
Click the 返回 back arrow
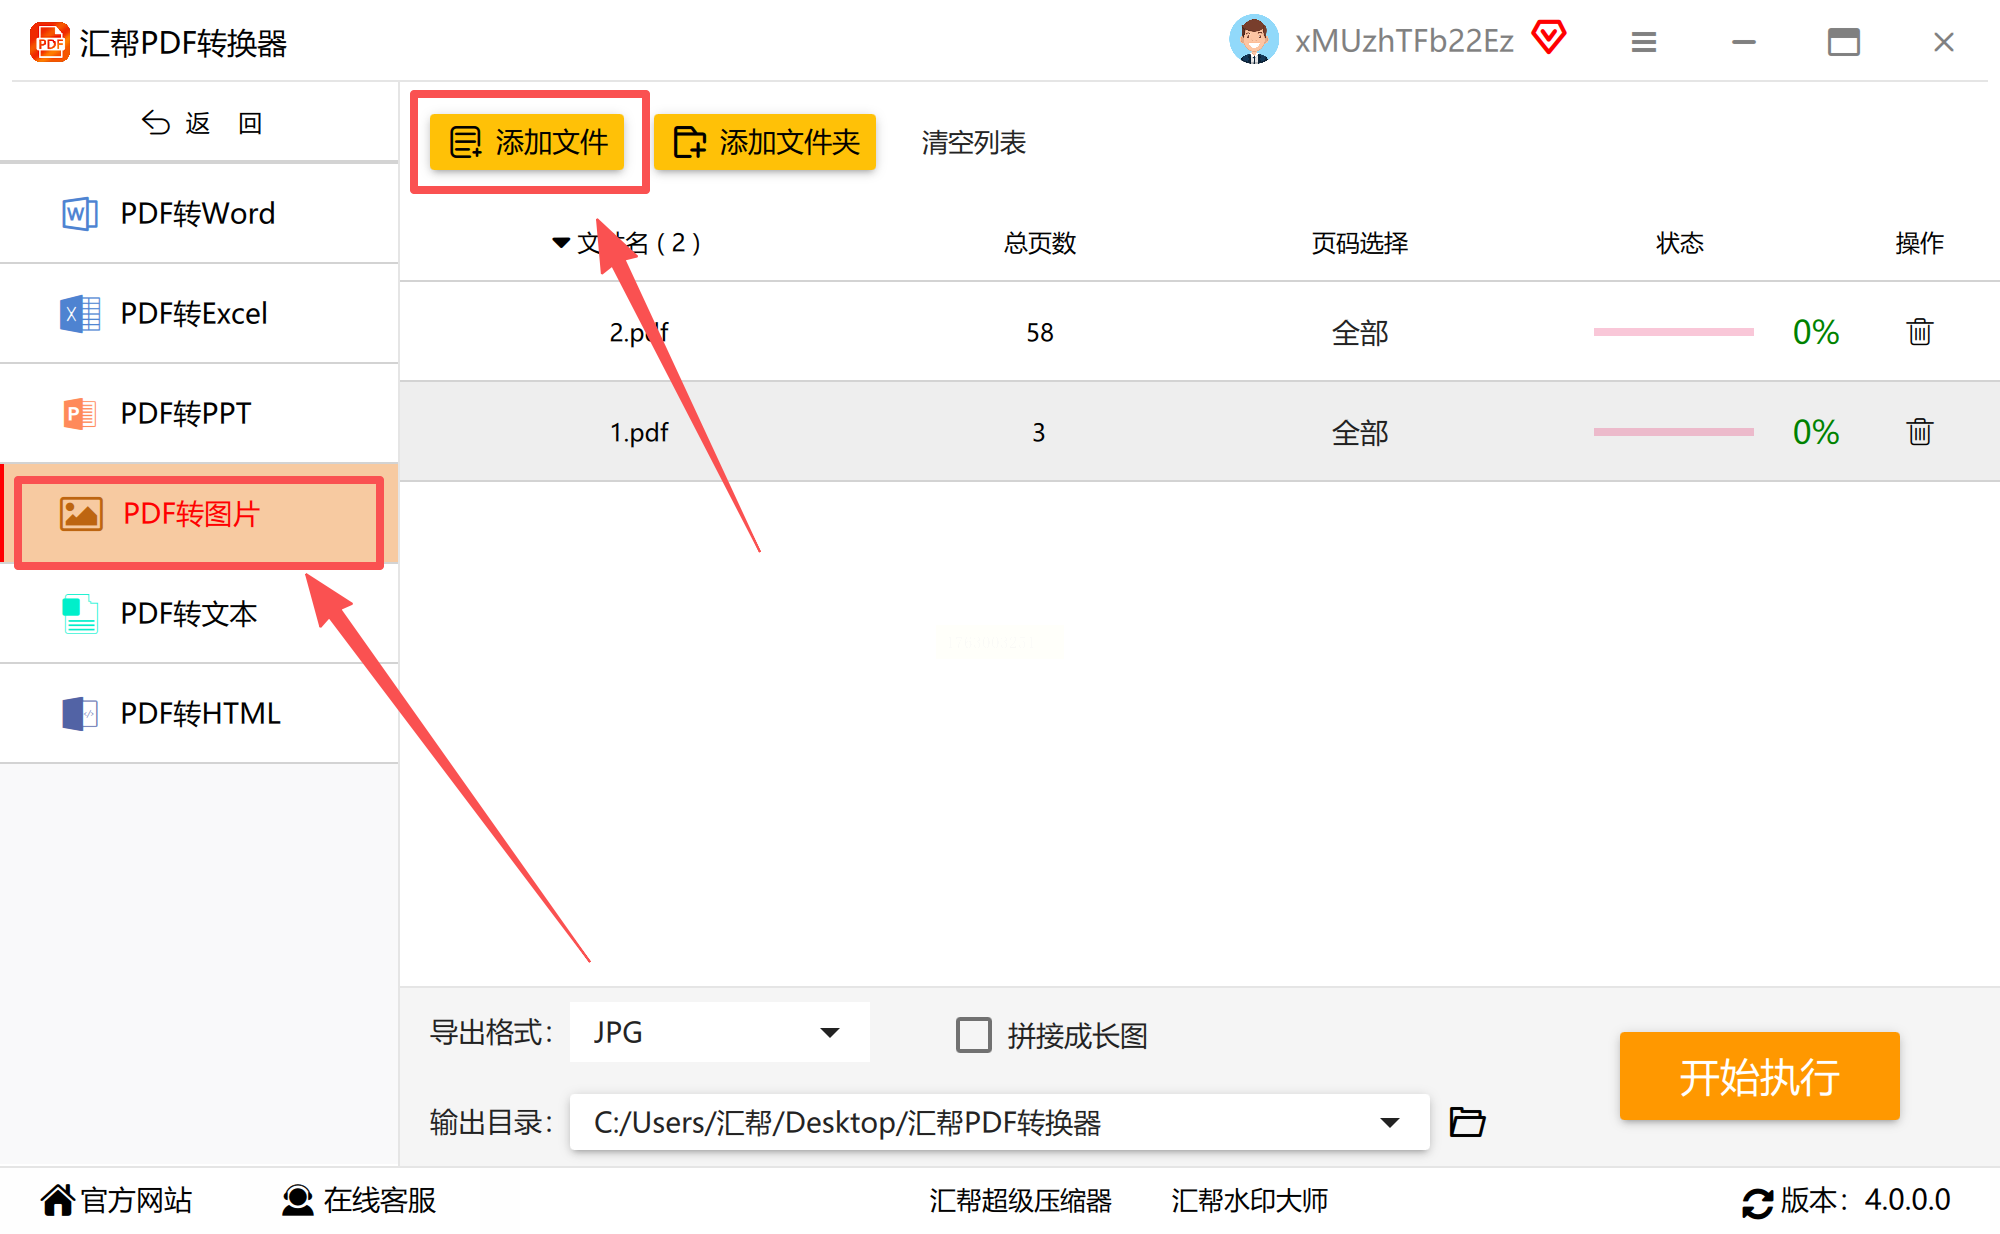tap(156, 123)
